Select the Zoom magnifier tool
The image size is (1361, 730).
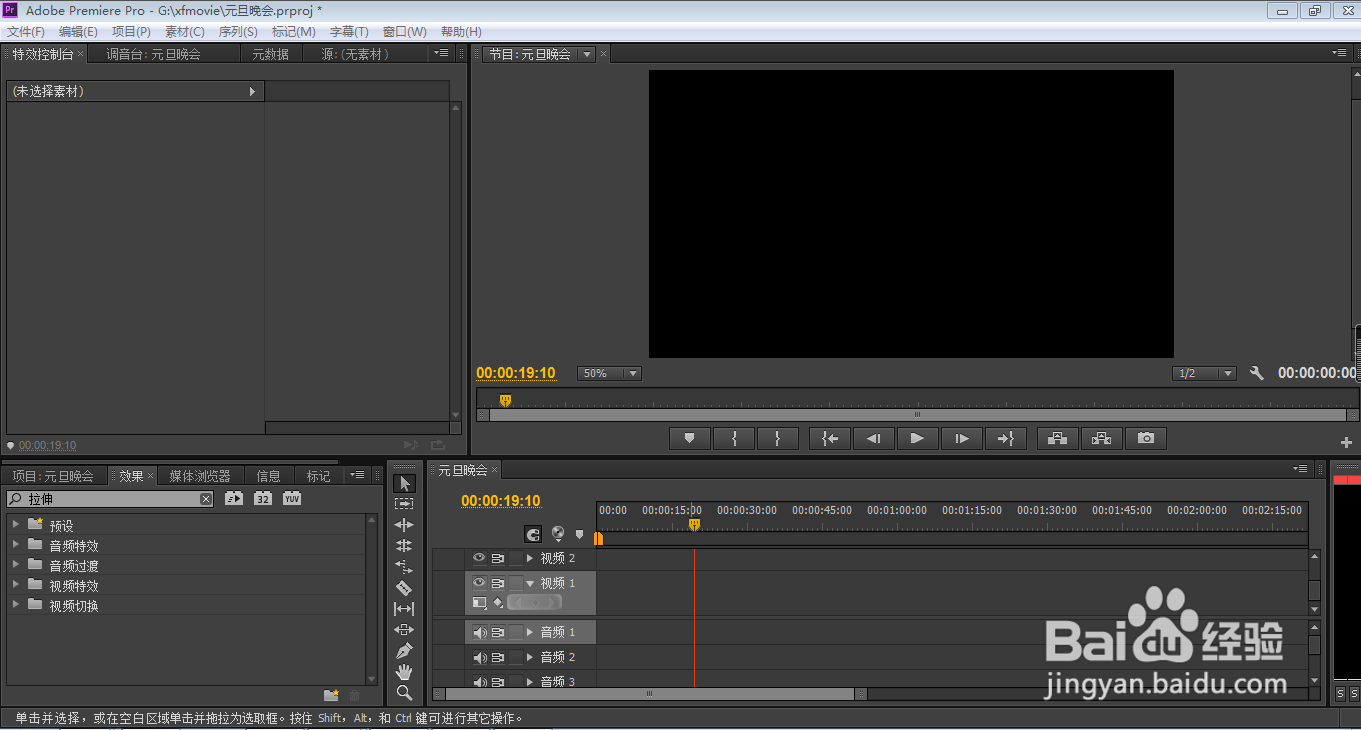404,692
